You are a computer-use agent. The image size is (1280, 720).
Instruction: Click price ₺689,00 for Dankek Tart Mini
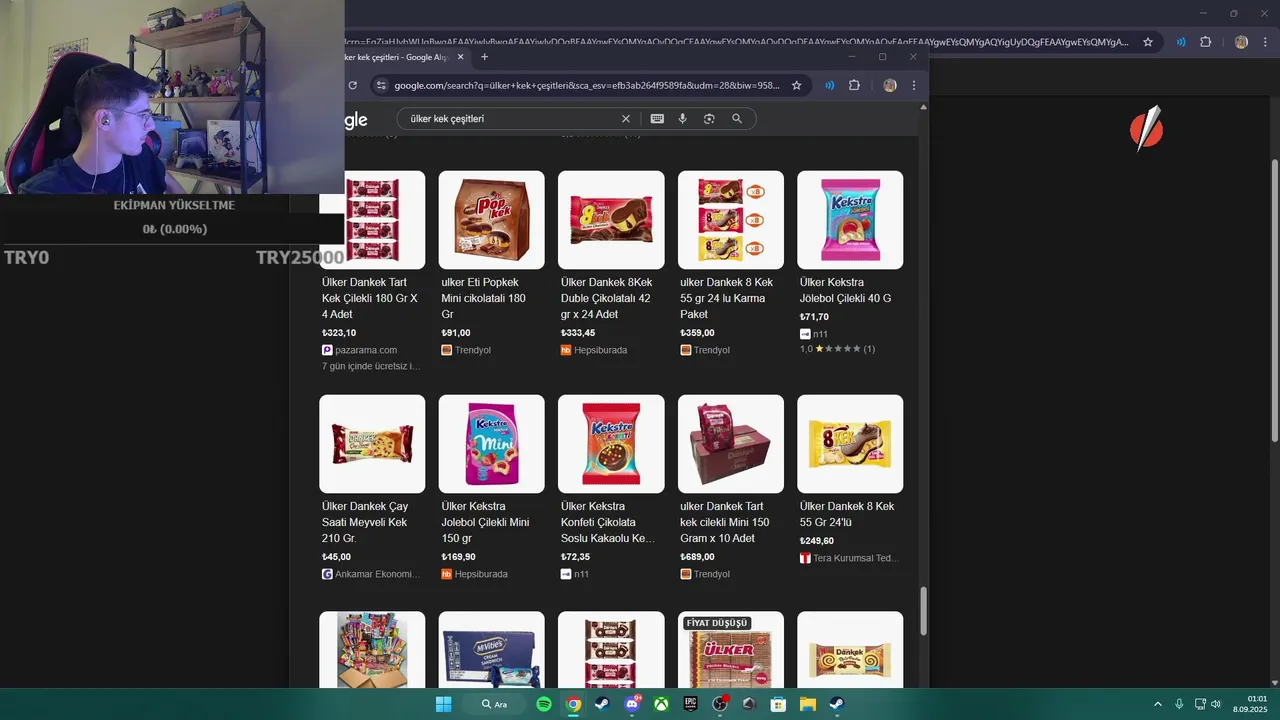pyautogui.click(x=698, y=557)
